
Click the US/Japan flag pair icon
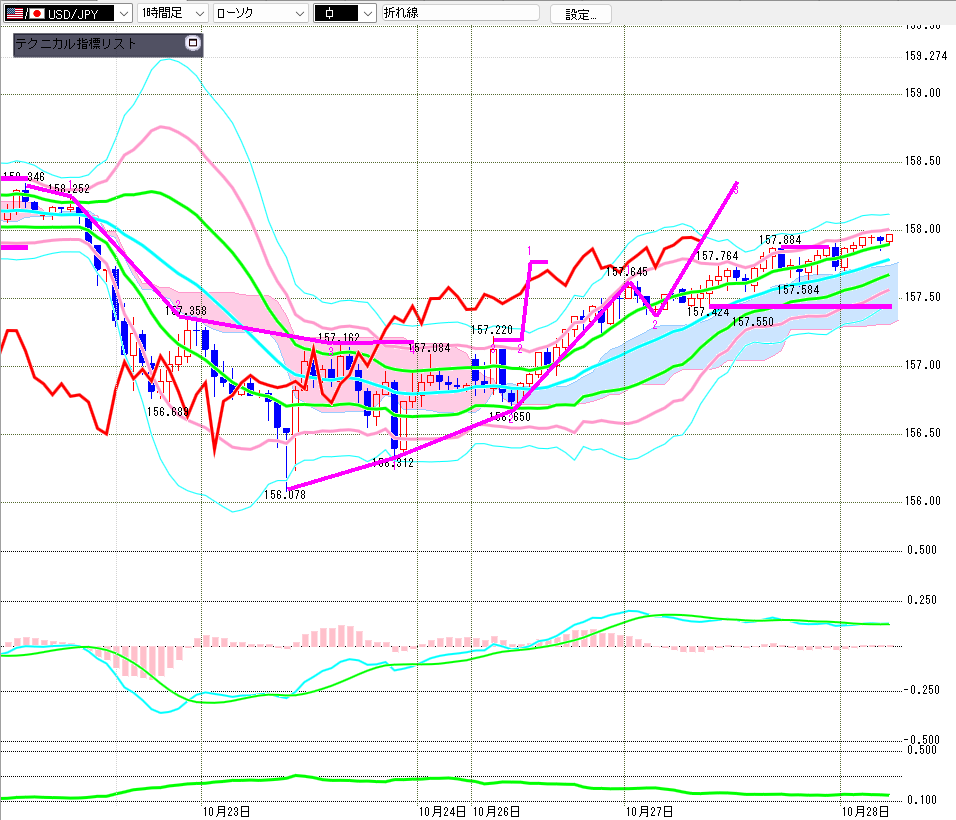(x=25, y=13)
